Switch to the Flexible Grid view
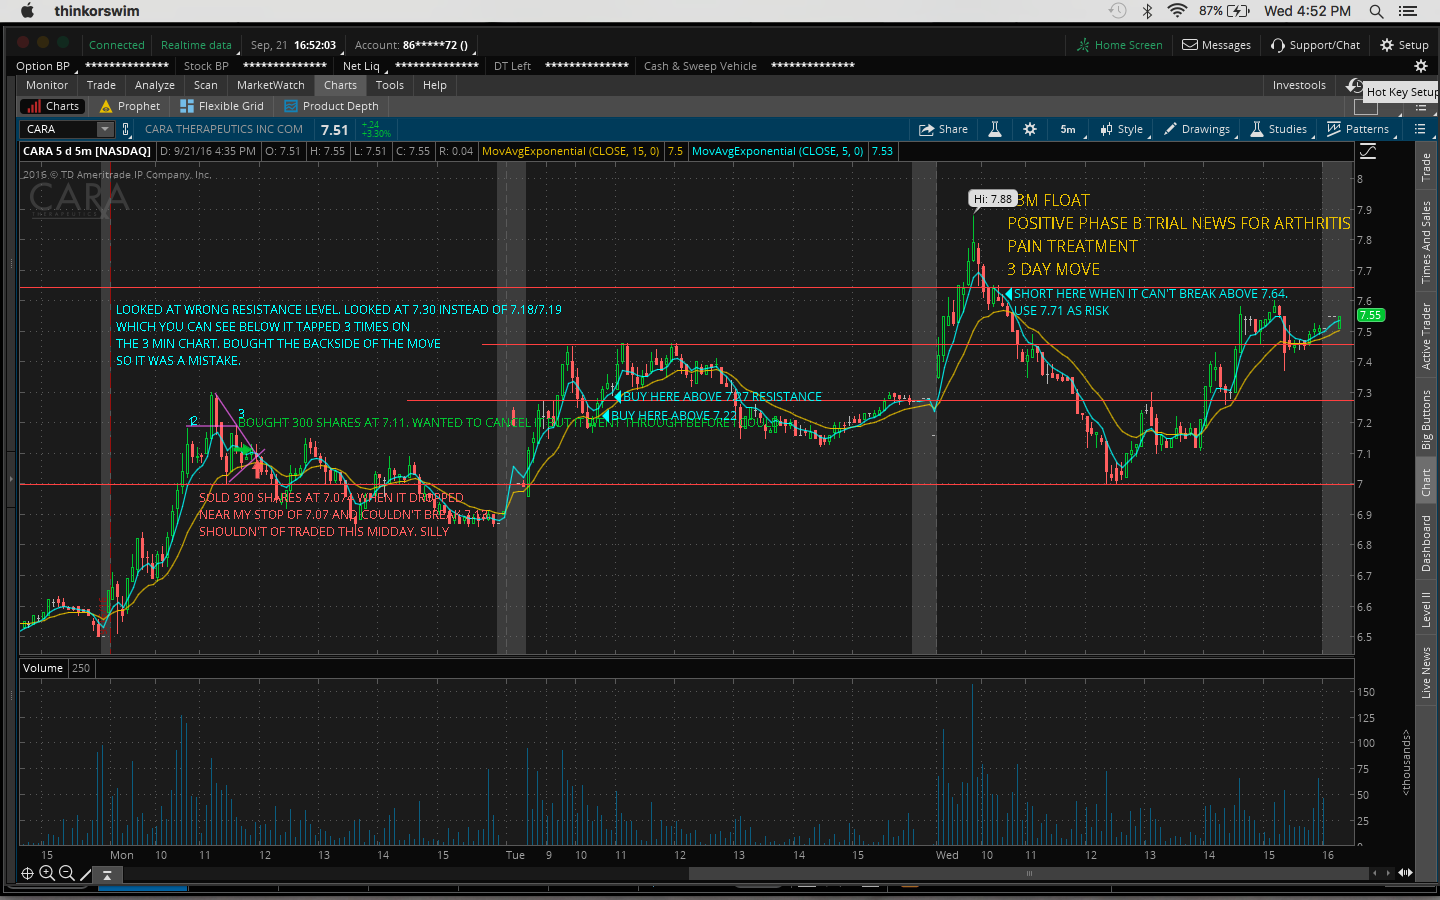Image resolution: width=1440 pixels, height=900 pixels. [222, 106]
